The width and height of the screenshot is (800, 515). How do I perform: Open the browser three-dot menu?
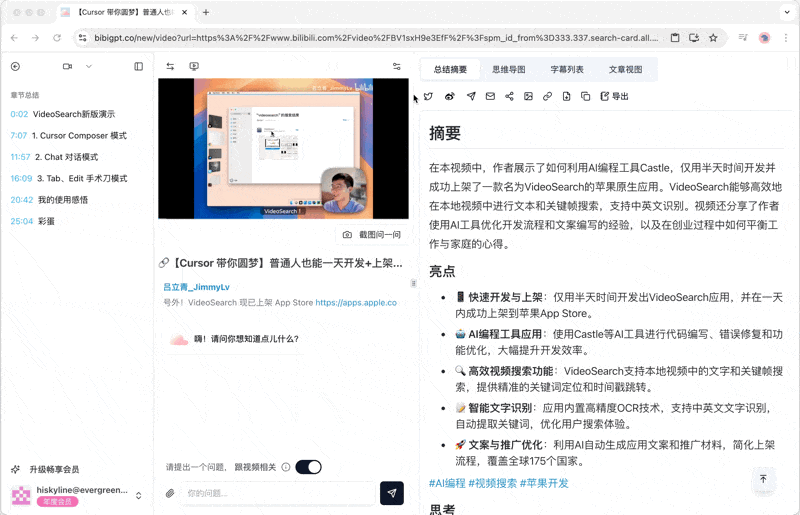tap(786, 38)
